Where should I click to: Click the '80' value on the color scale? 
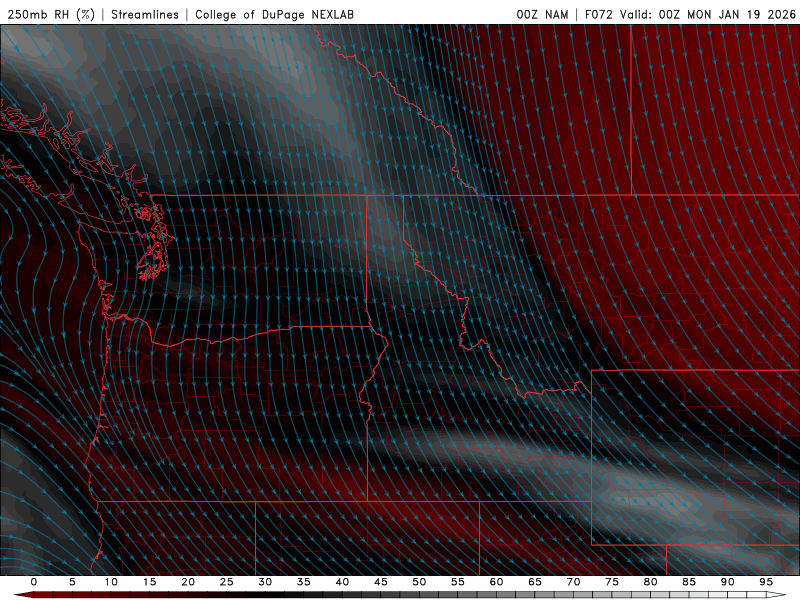(x=651, y=582)
